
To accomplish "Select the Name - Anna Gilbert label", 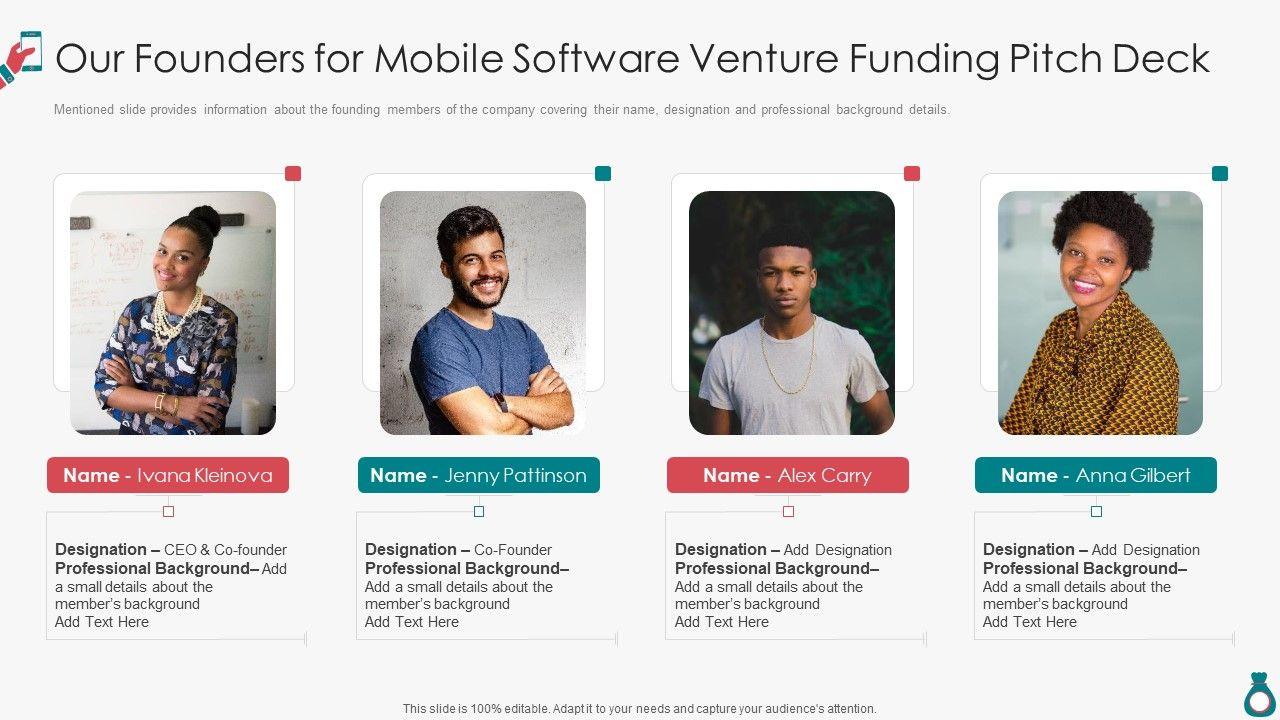I will pyautogui.click(x=1096, y=475).
